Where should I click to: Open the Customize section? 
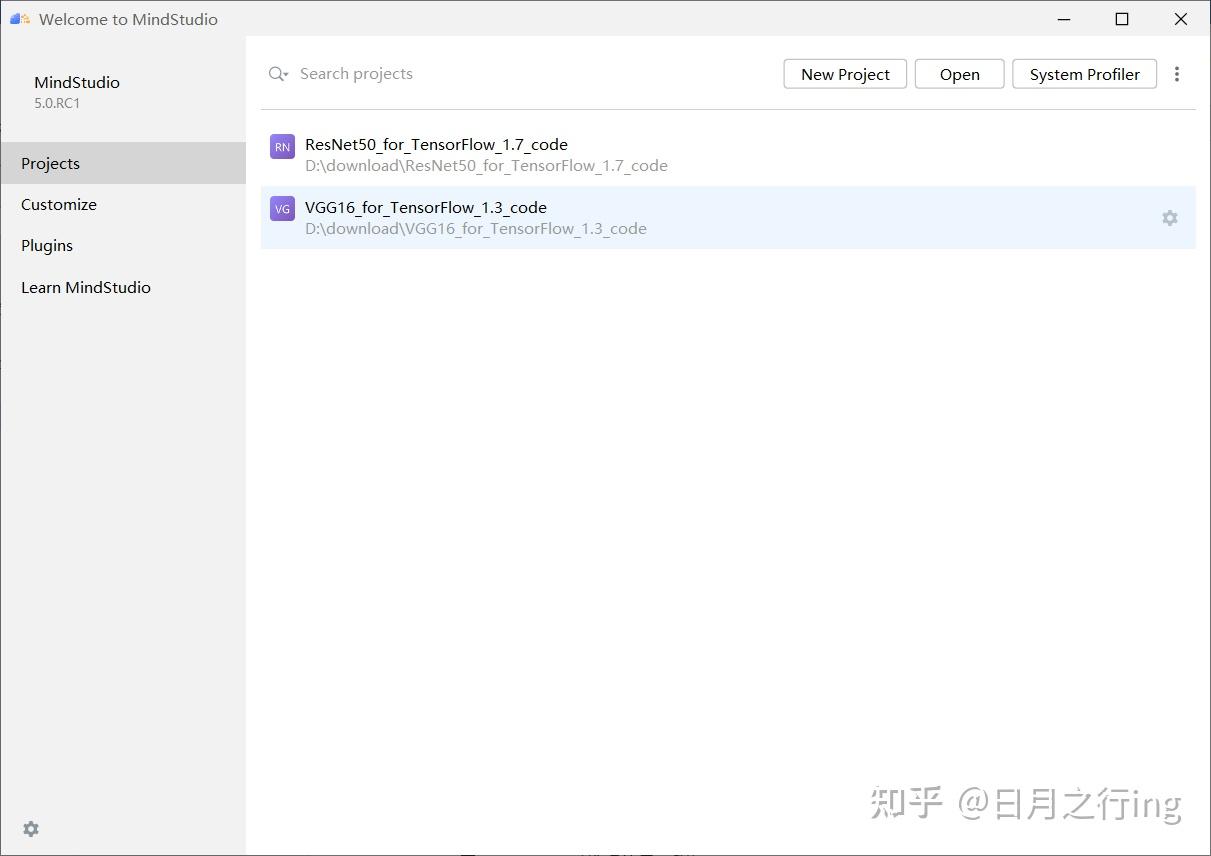pyautogui.click(x=58, y=204)
